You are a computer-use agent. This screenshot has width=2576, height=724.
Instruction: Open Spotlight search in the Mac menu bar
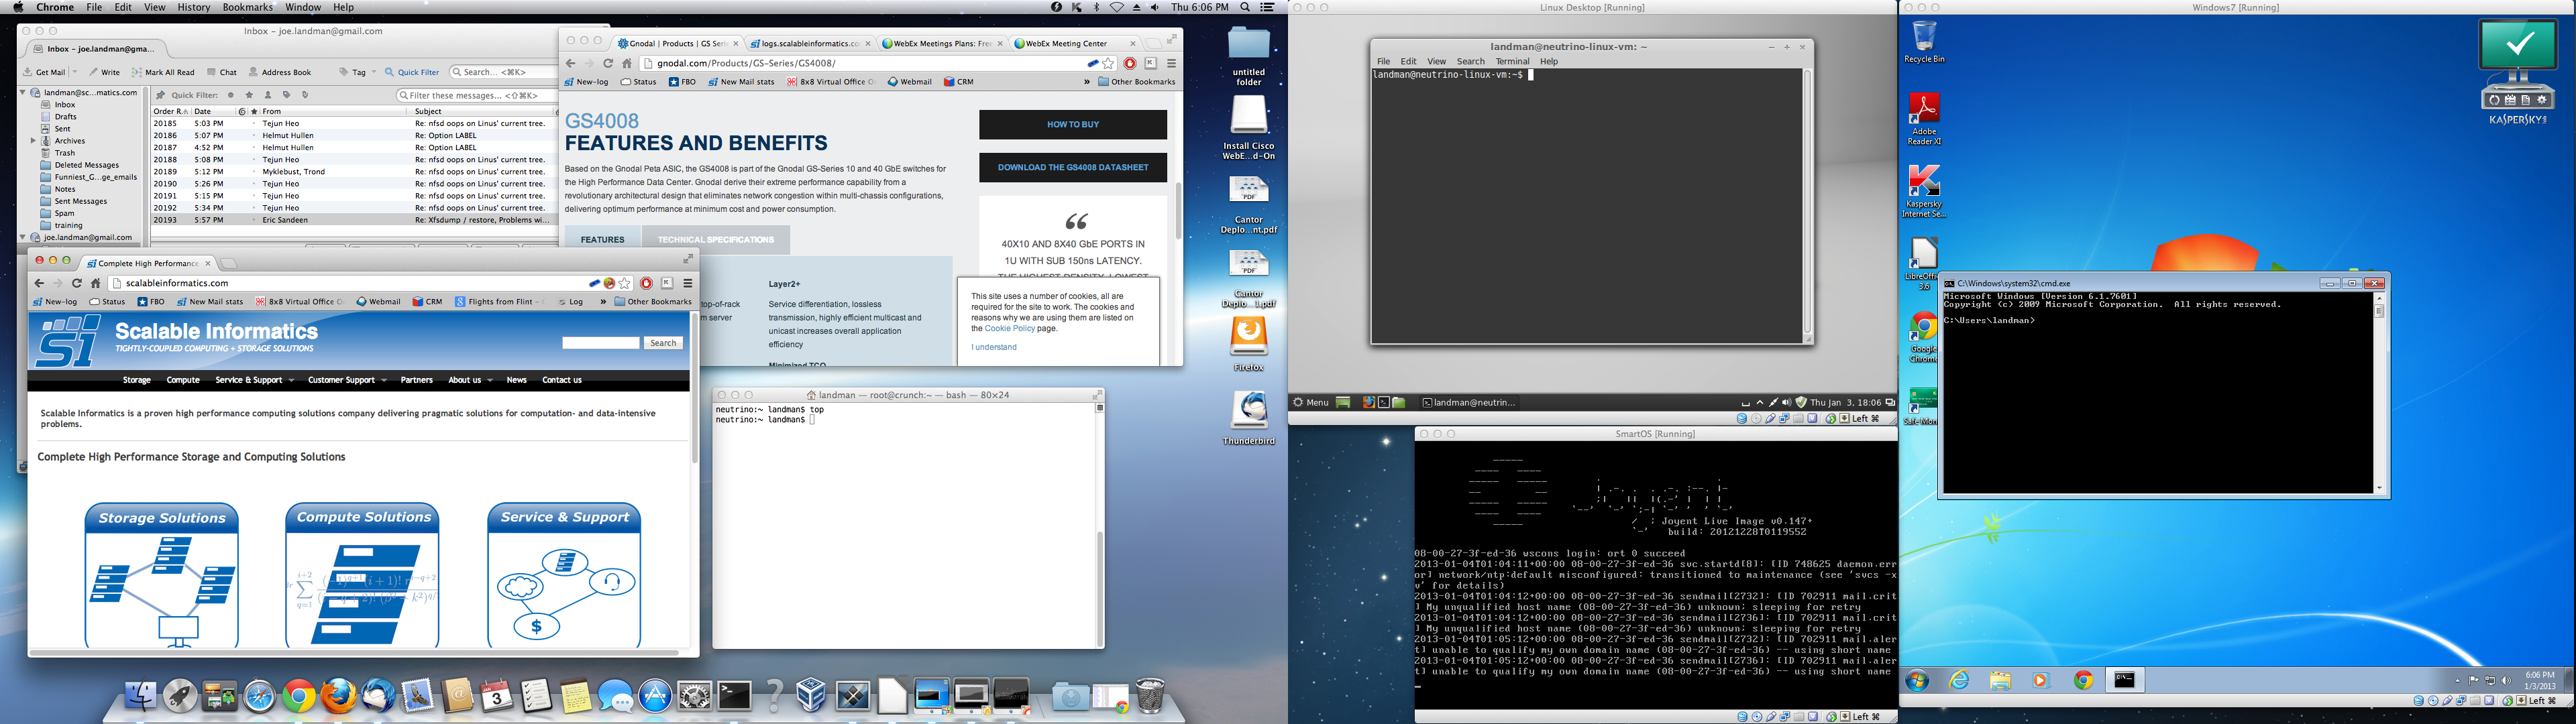point(1245,7)
